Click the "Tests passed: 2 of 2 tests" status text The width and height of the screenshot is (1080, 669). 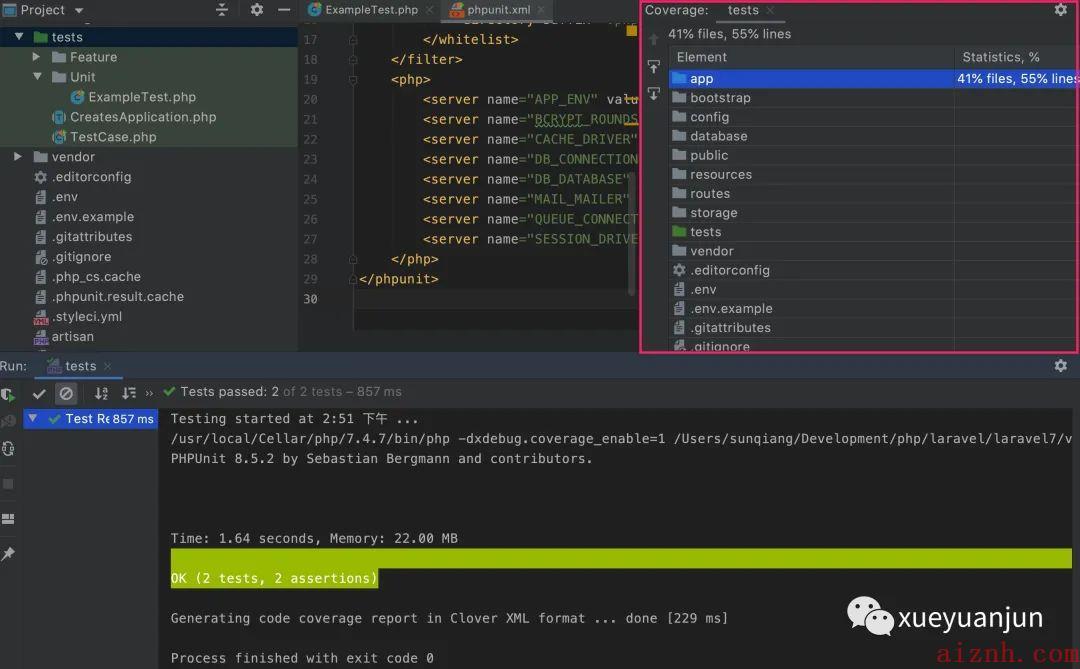(291, 392)
